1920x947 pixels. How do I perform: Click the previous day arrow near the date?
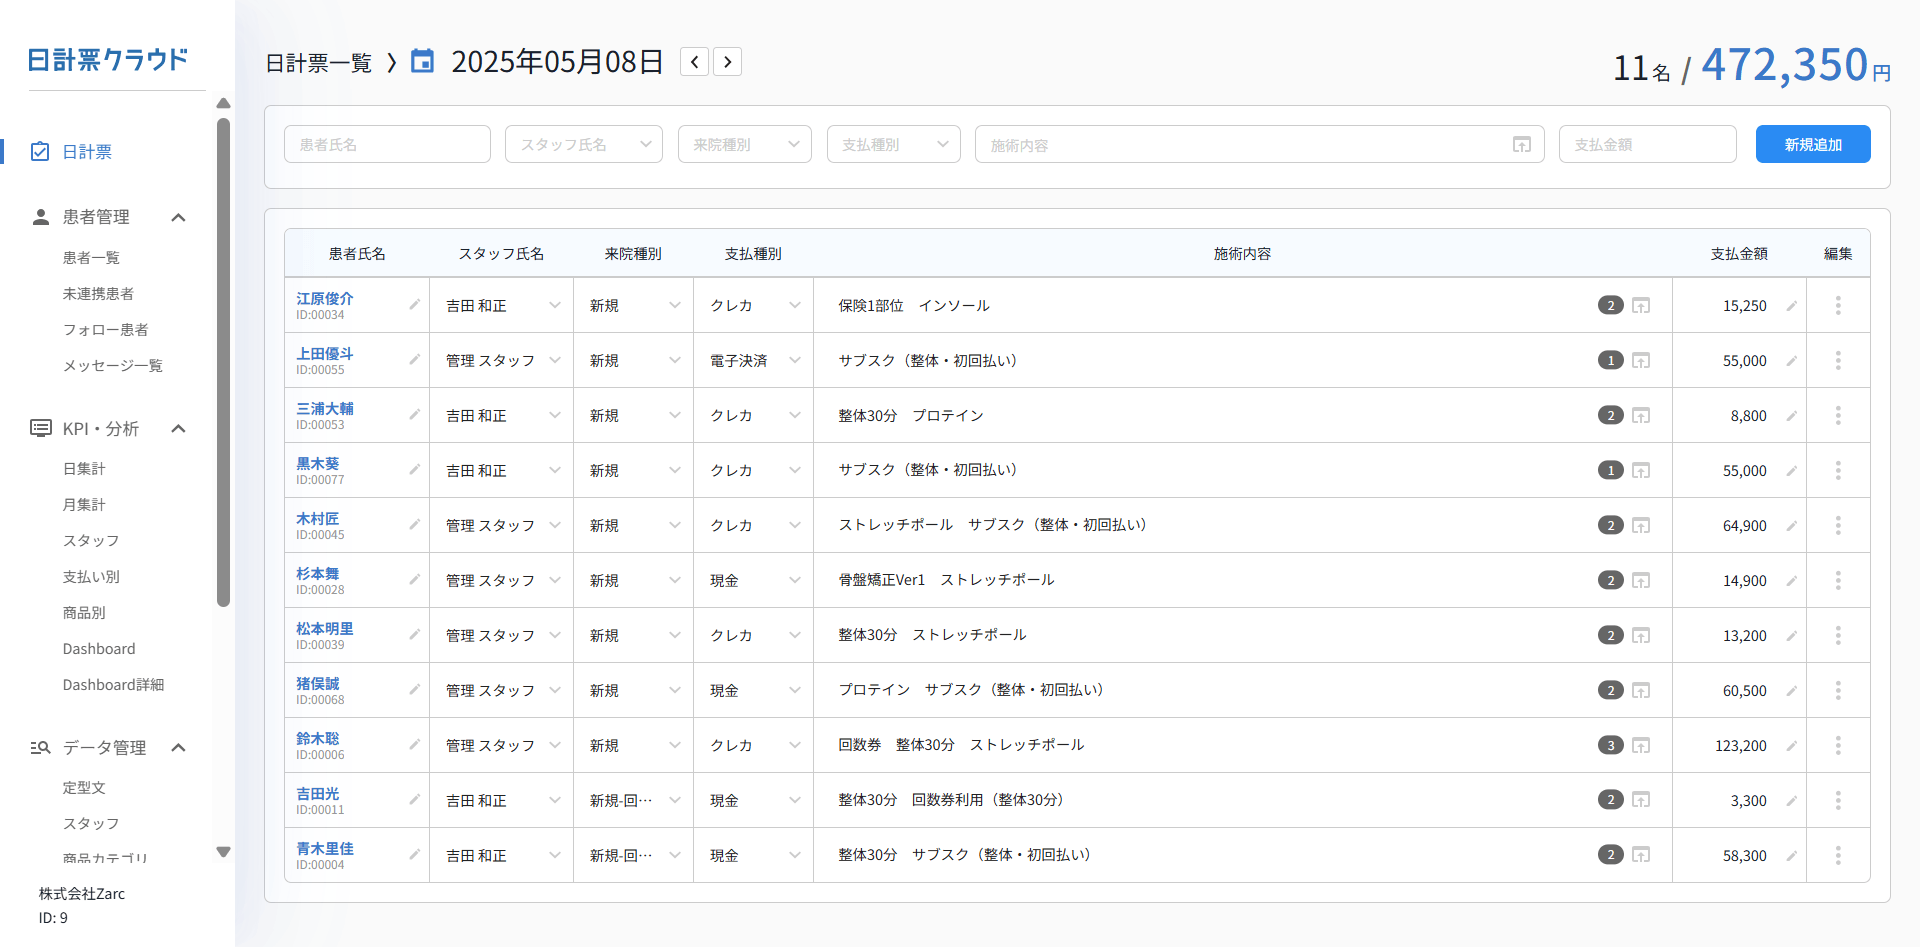click(x=694, y=61)
